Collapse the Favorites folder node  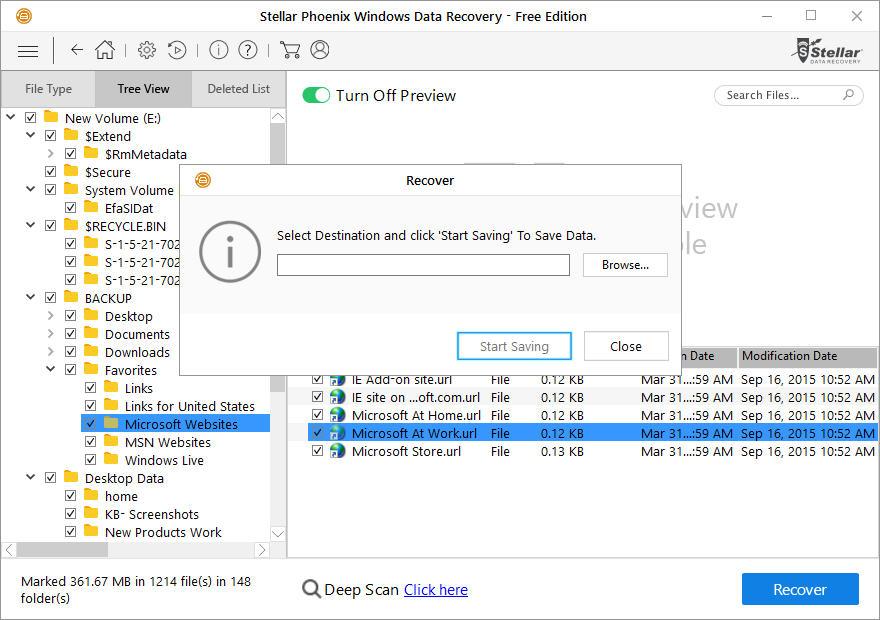click(x=51, y=369)
